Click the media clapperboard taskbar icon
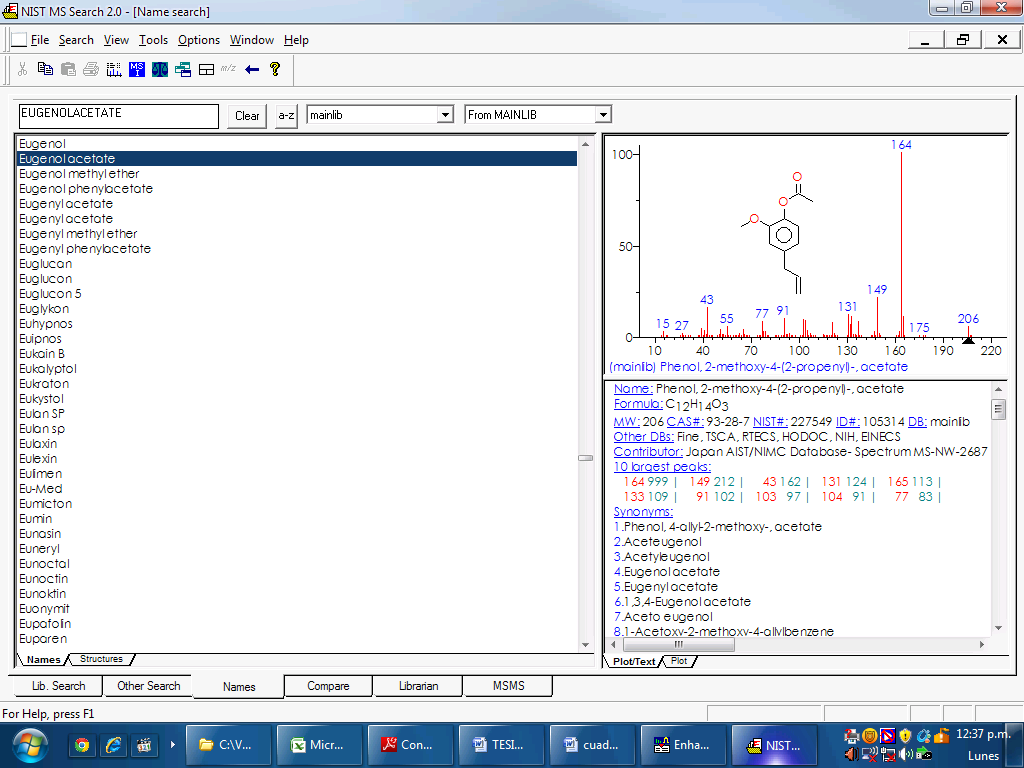 [x=144, y=745]
